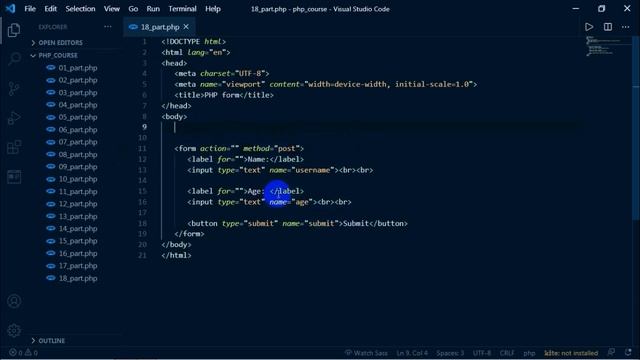Collapse the PHP_COURSE folder section
Screen dimensions: 640x360
click(x=58, y=55)
